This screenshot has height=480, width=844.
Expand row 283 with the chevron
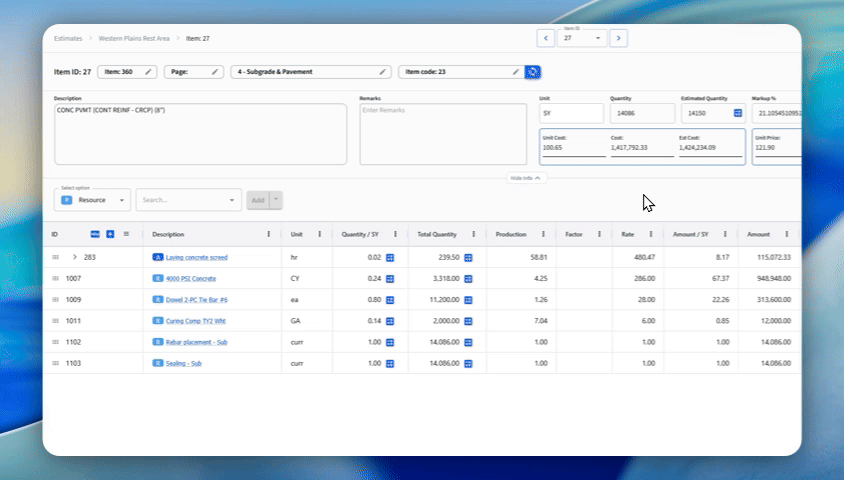click(x=75, y=257)
